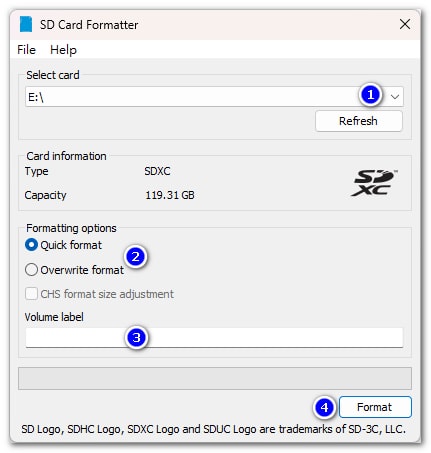Start formatting with the Format button
The height and width of the screenshot is (453, 431).
pyautogui.click(x=375, y=407)
